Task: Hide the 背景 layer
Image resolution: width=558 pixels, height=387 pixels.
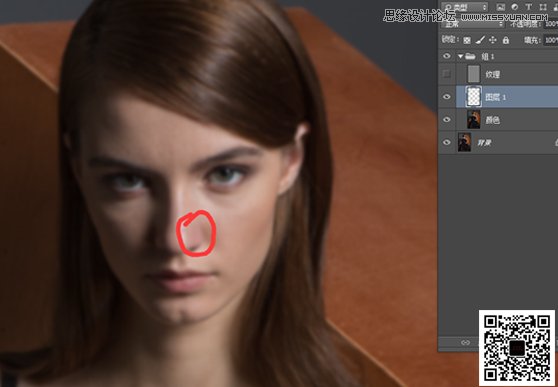Action: point(447,142)
